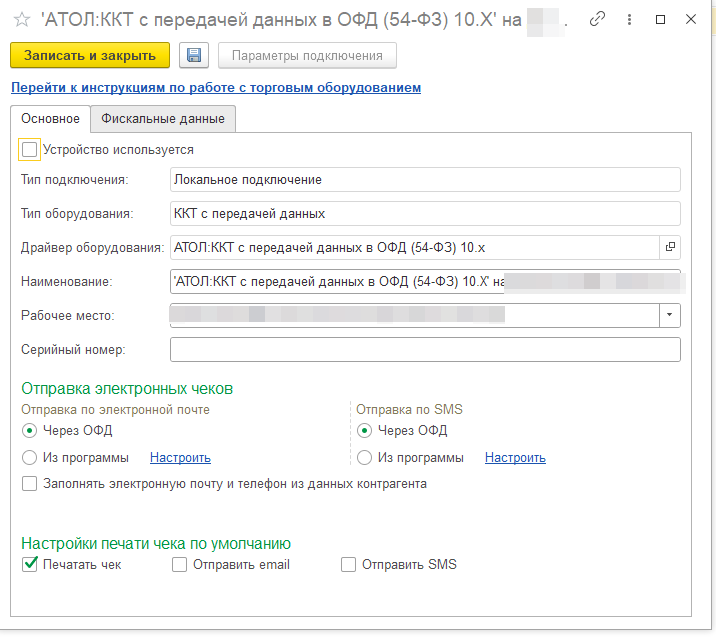Open driver record via icon in Драйвер оборудования field
Screen dimensions: 716x643
pyautogui.click(x=670, y=246)
